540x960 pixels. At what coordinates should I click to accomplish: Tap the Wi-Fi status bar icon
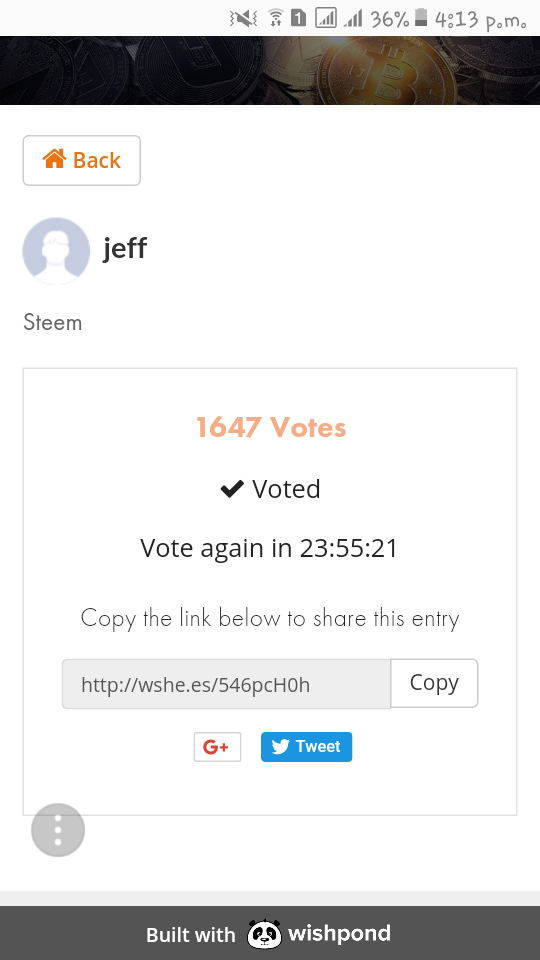click(276, 19)
